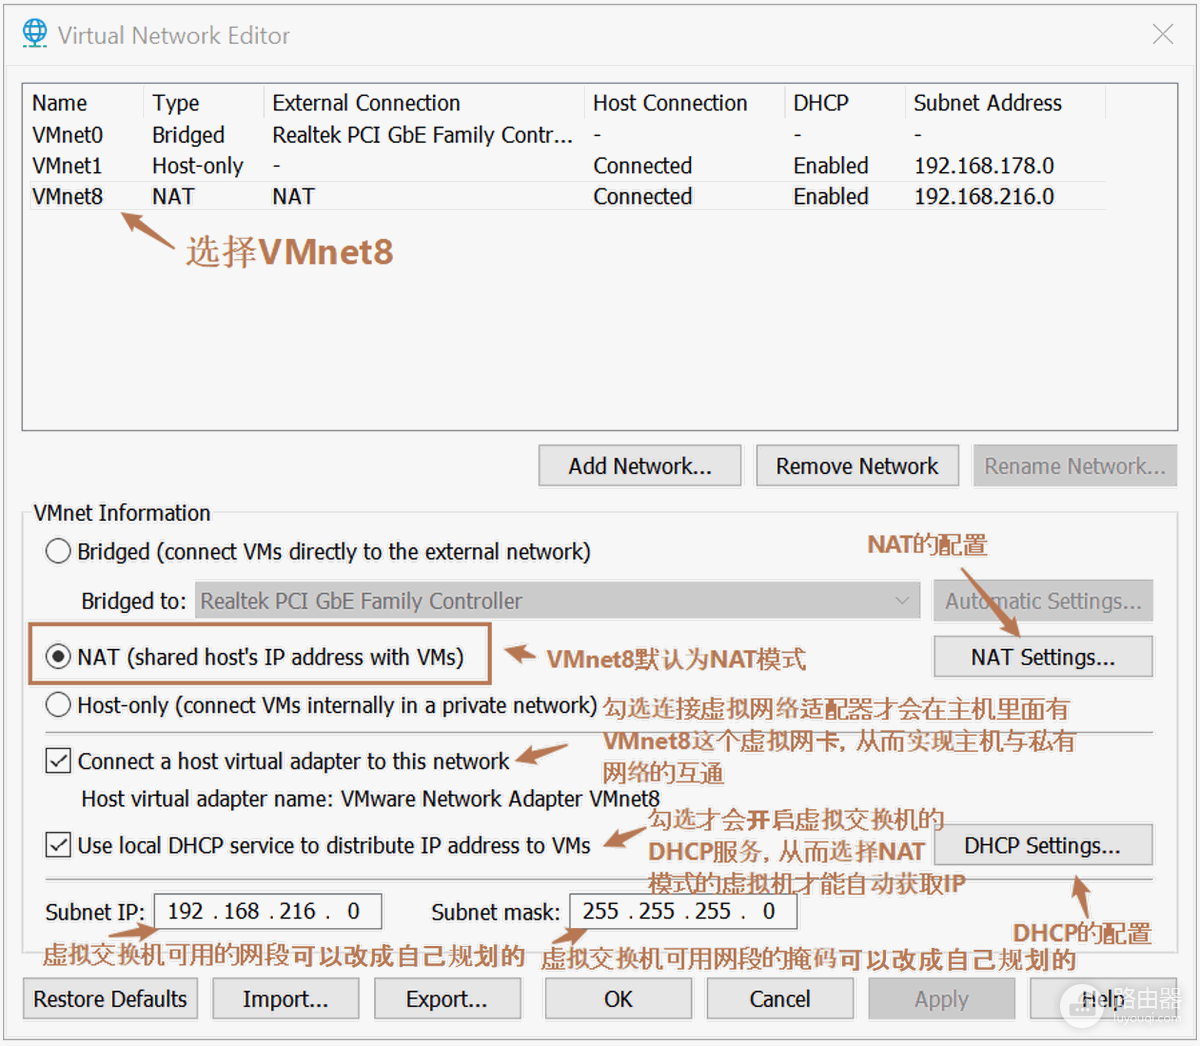Select the Bridged radio button
The width and height of the screenshot is (1200, 1046).
pyautogui.click(x=58, y=552)
